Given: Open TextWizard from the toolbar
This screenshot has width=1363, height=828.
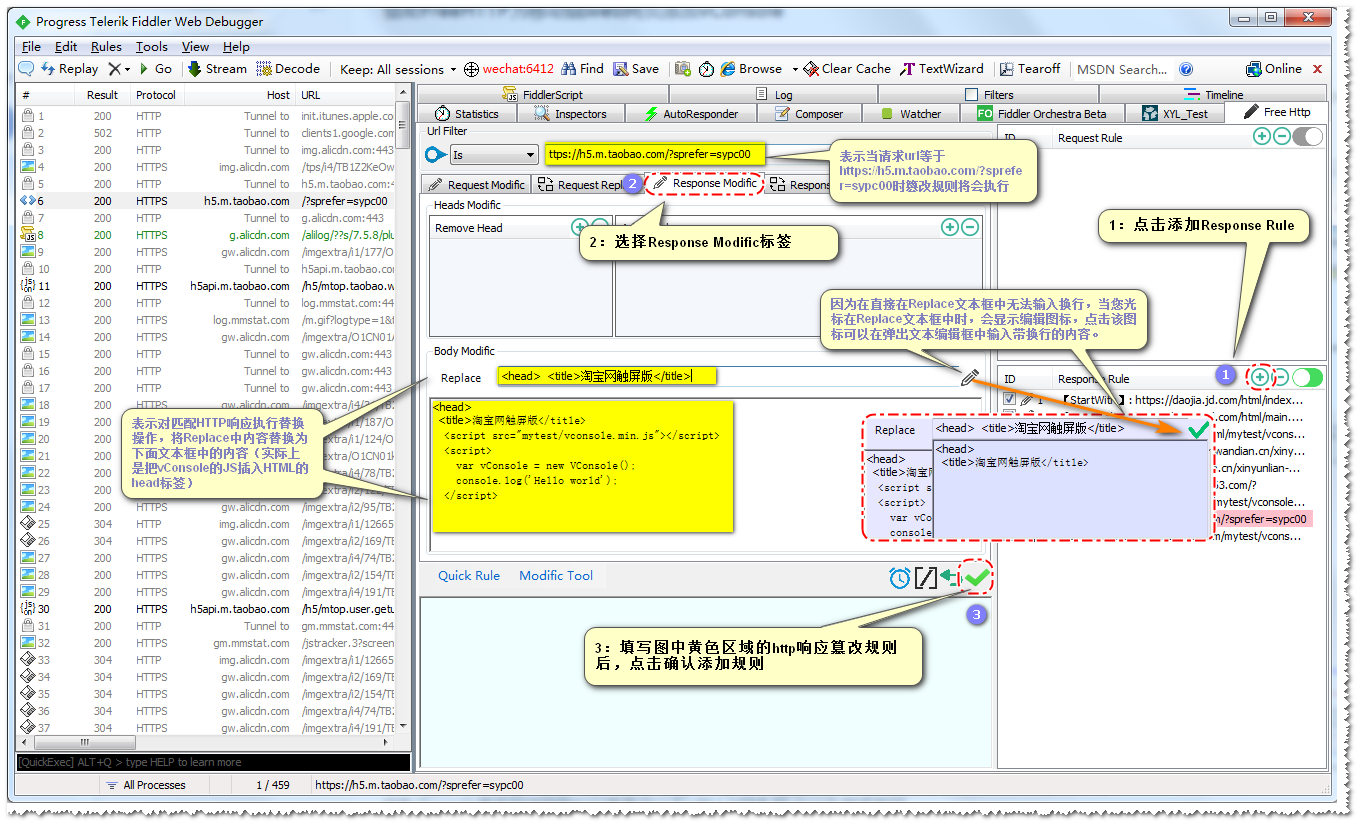Looking at the screenshot, I should point(942,69).
